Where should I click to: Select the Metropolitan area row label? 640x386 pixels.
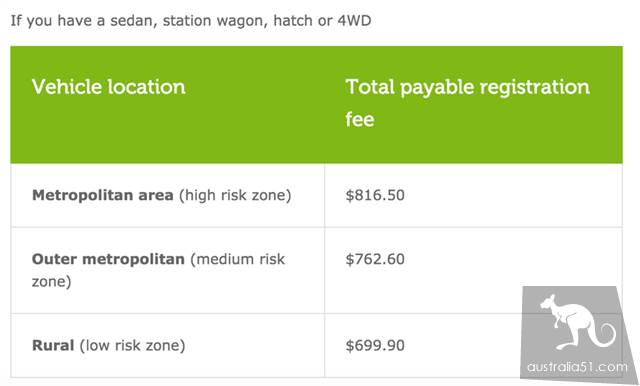[162, 195]
